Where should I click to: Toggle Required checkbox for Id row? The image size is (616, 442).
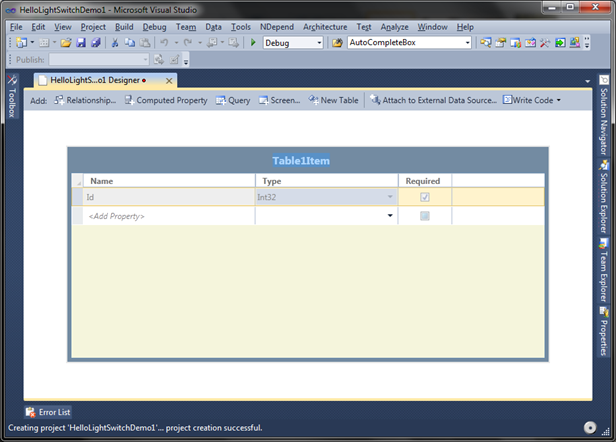(x=425, y=197)
